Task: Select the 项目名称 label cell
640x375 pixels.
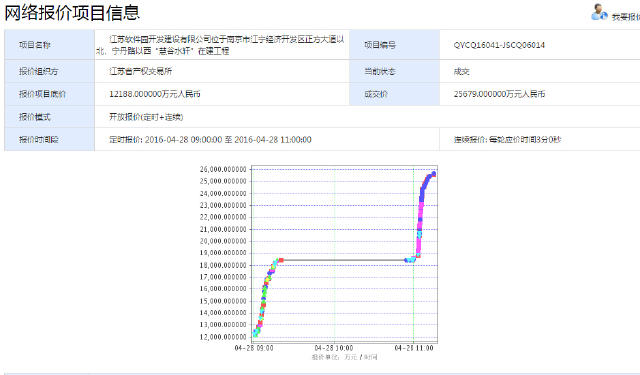Action: click(49, 44)
